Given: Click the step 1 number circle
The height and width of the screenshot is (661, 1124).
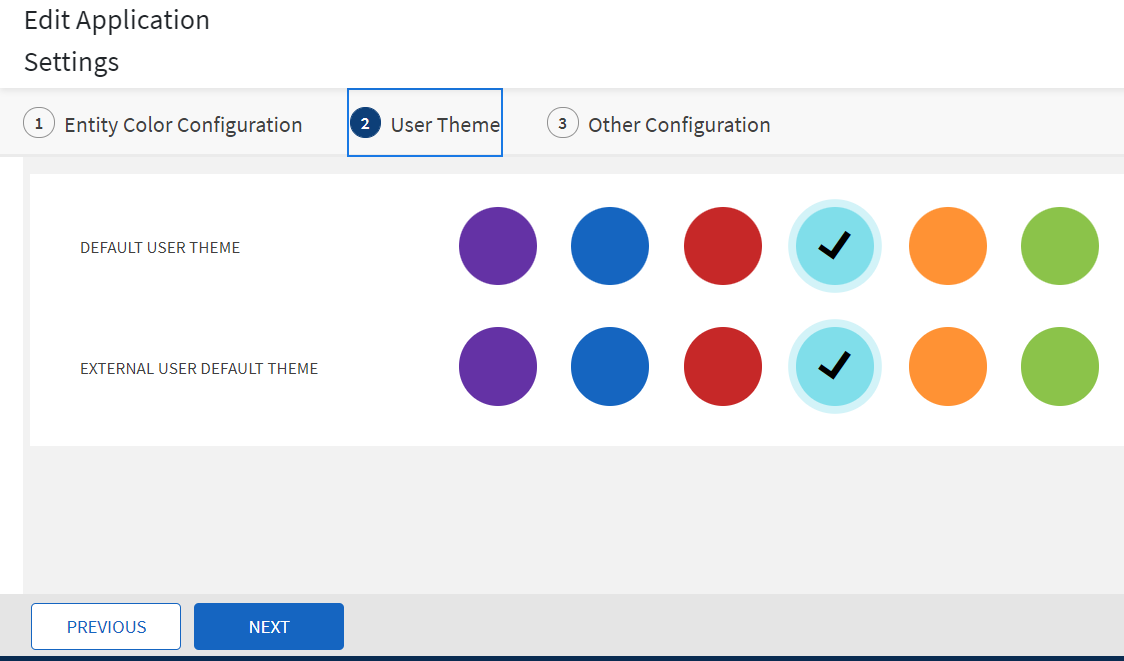Looking at the screenshot, I should pos(38,123).
